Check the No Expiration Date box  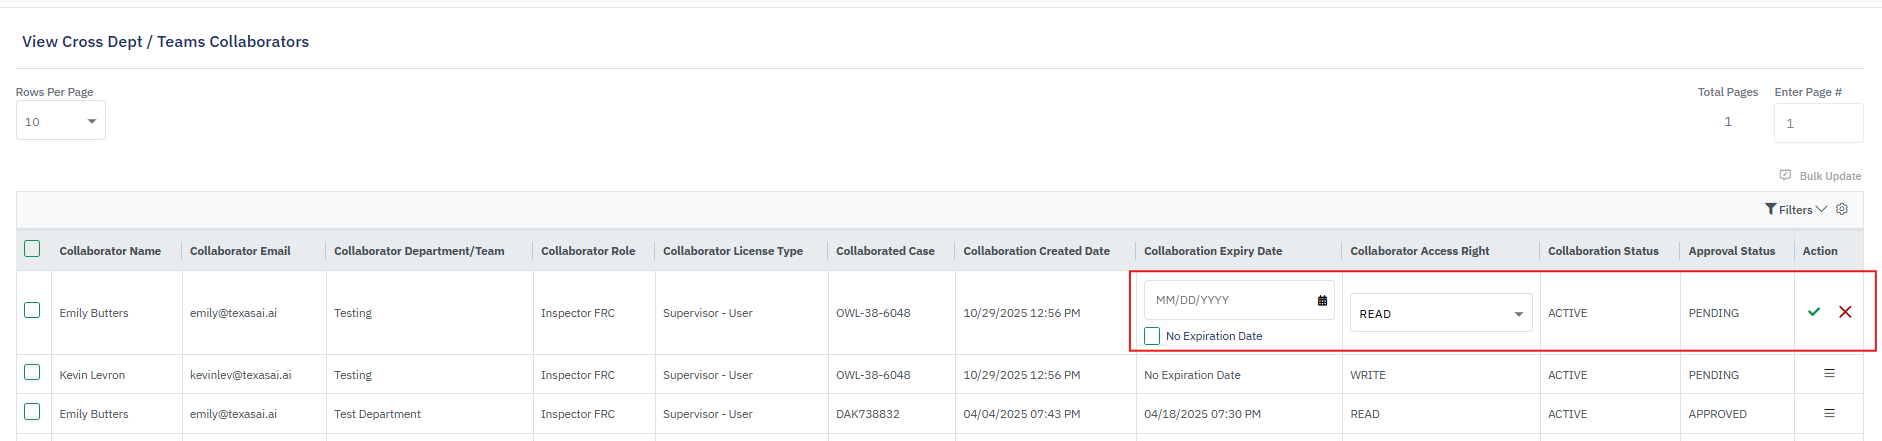(1152, 336)
